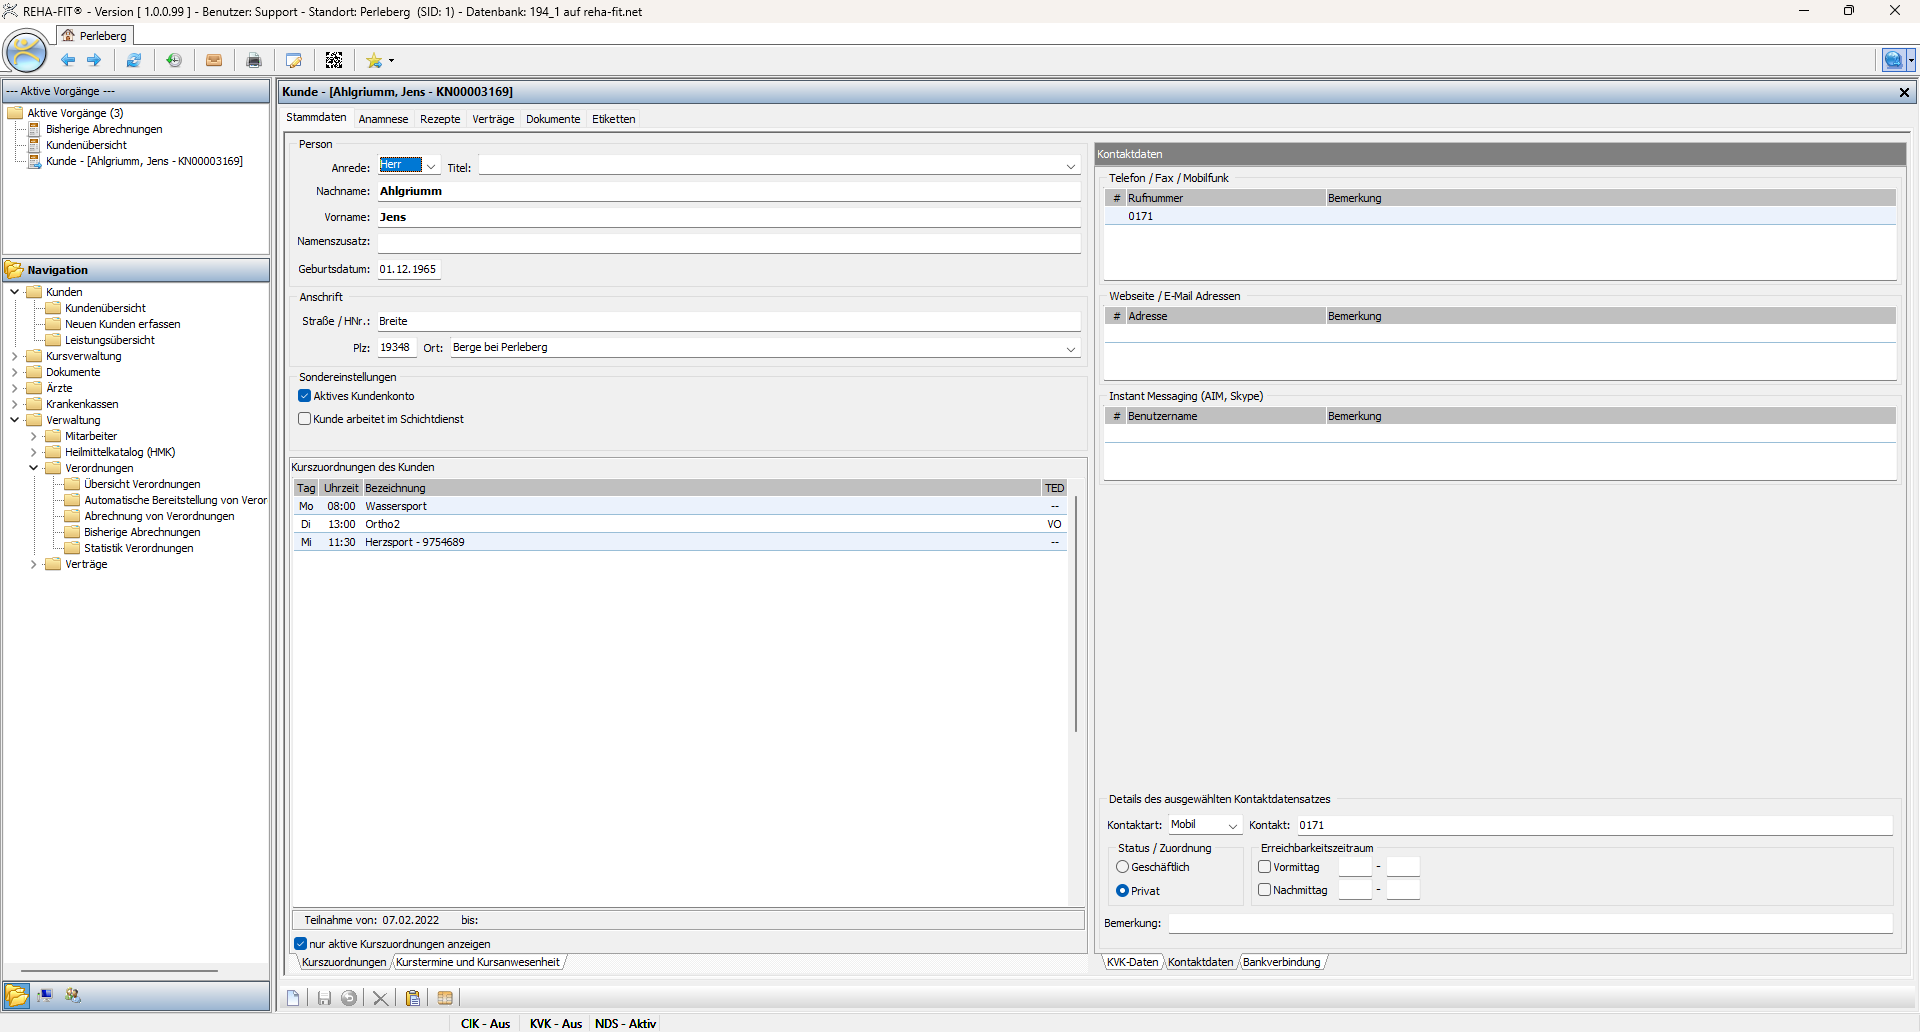Click the undo circular arrow icon

pos(349,998)
